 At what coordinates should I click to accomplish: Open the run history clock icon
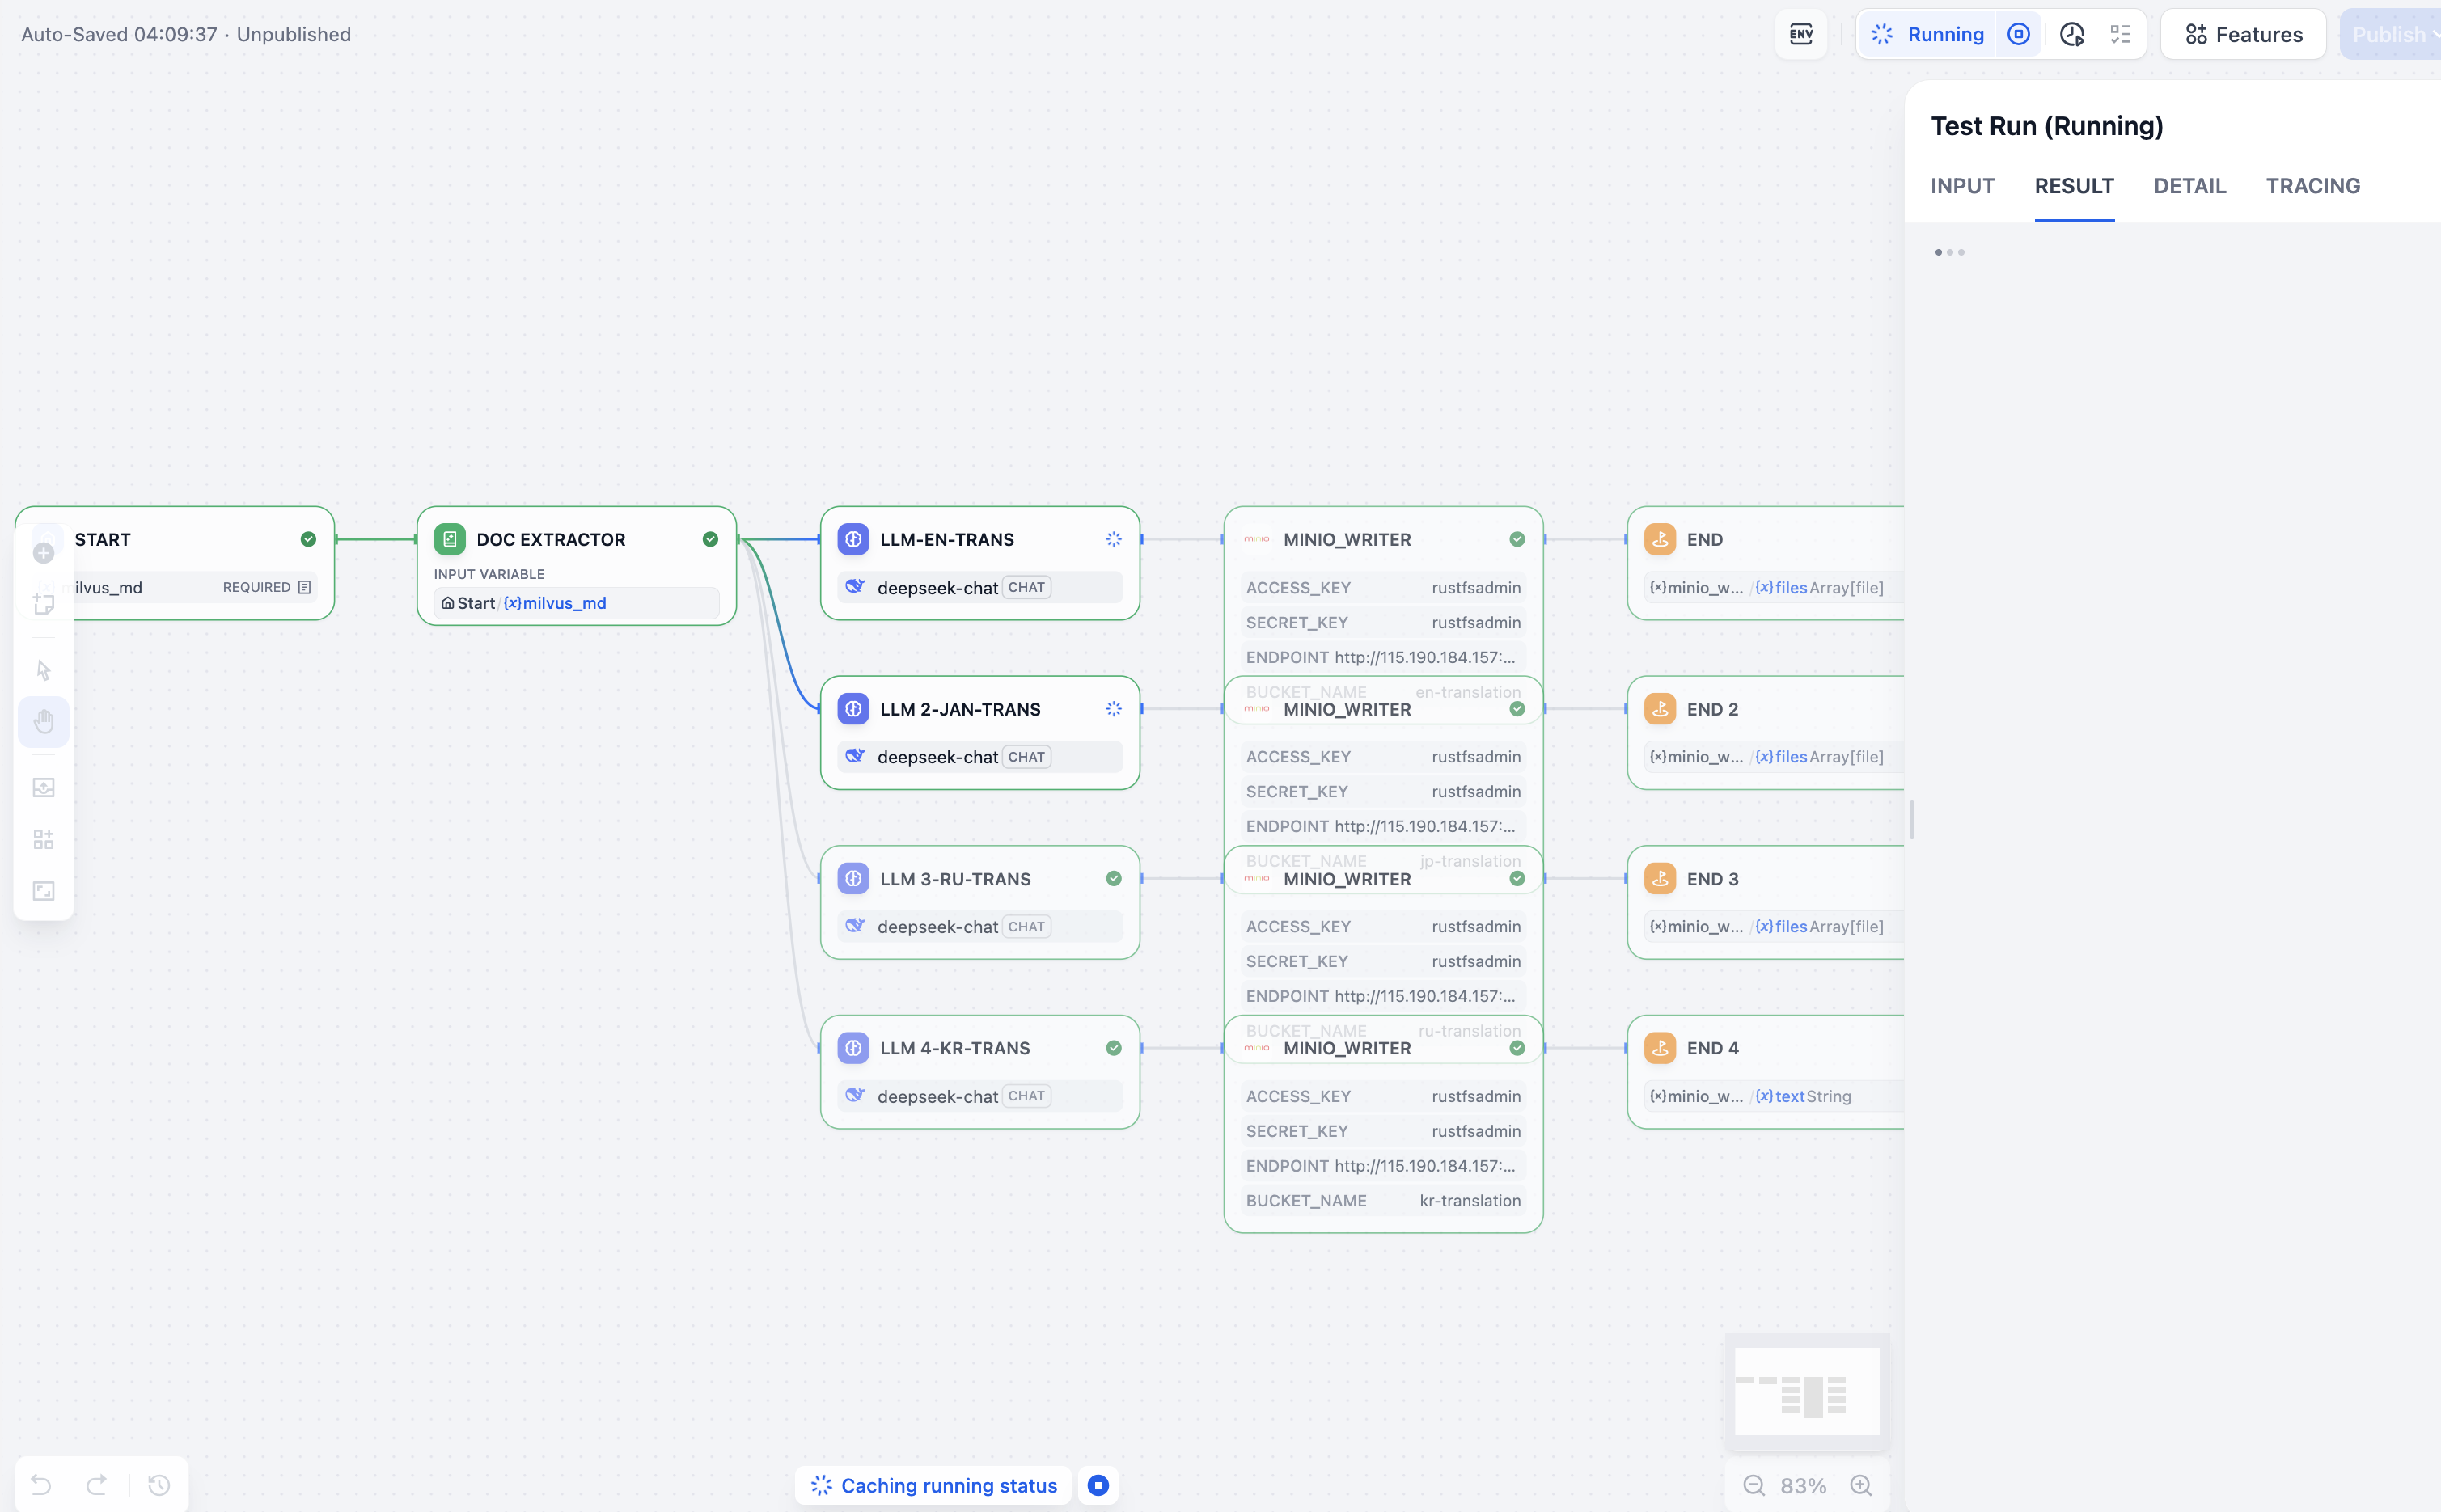pos(2072,34)
